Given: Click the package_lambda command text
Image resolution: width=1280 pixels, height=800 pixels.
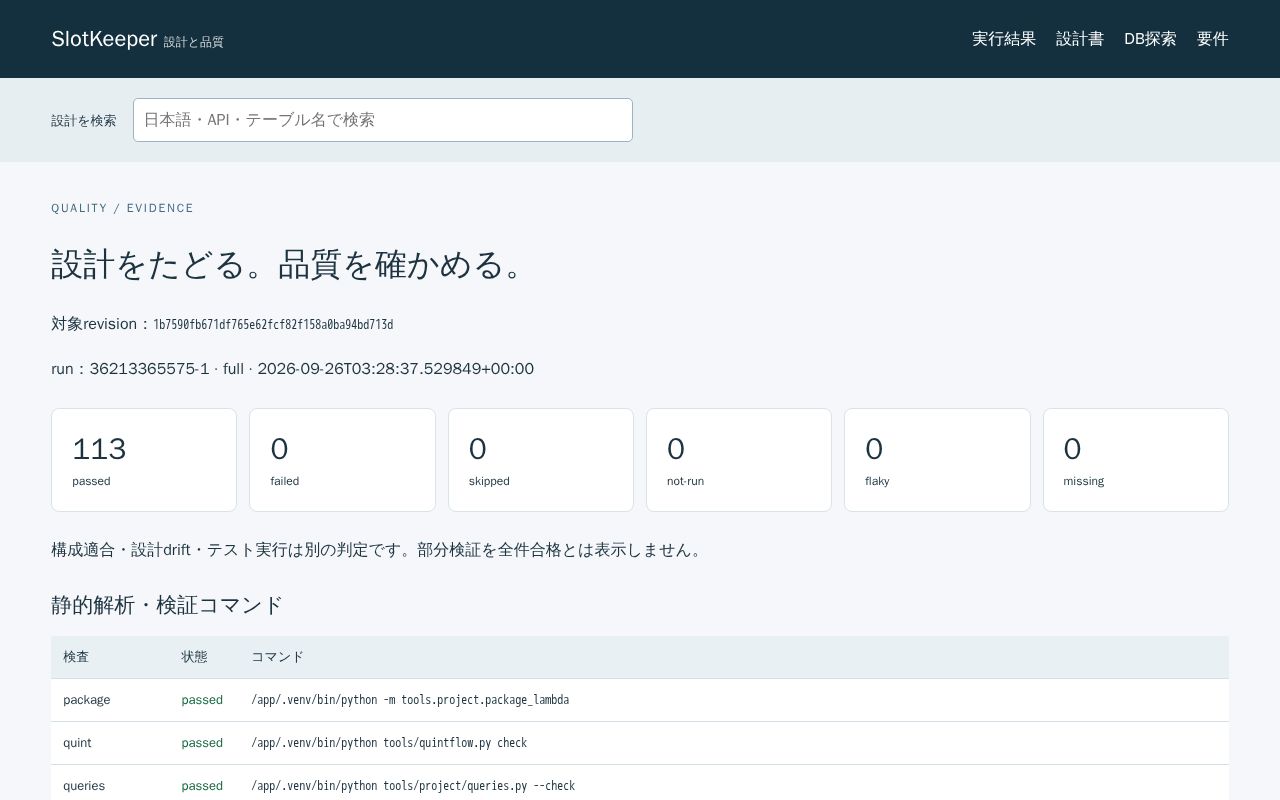Looking at the screenshot, I should click(410, 700).
